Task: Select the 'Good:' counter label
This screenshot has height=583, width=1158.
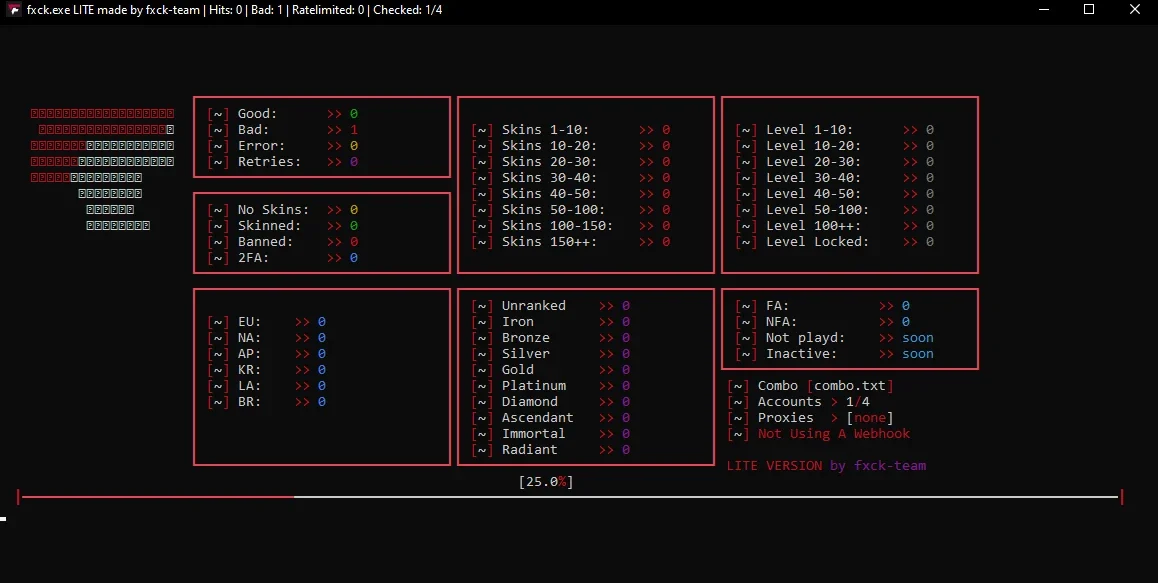Action: pyautogui.click(x=257, y=113)
